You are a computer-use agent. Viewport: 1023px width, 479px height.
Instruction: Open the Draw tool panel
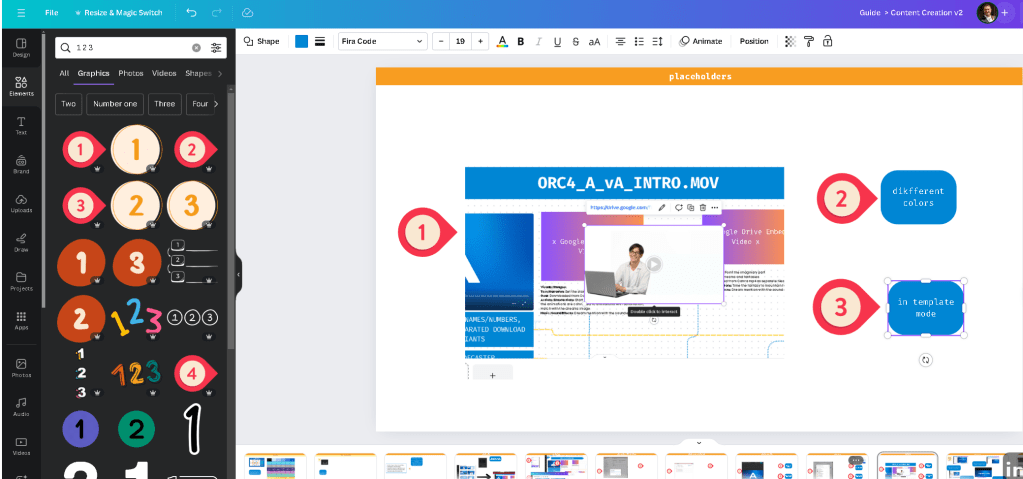tap(21, 242)
